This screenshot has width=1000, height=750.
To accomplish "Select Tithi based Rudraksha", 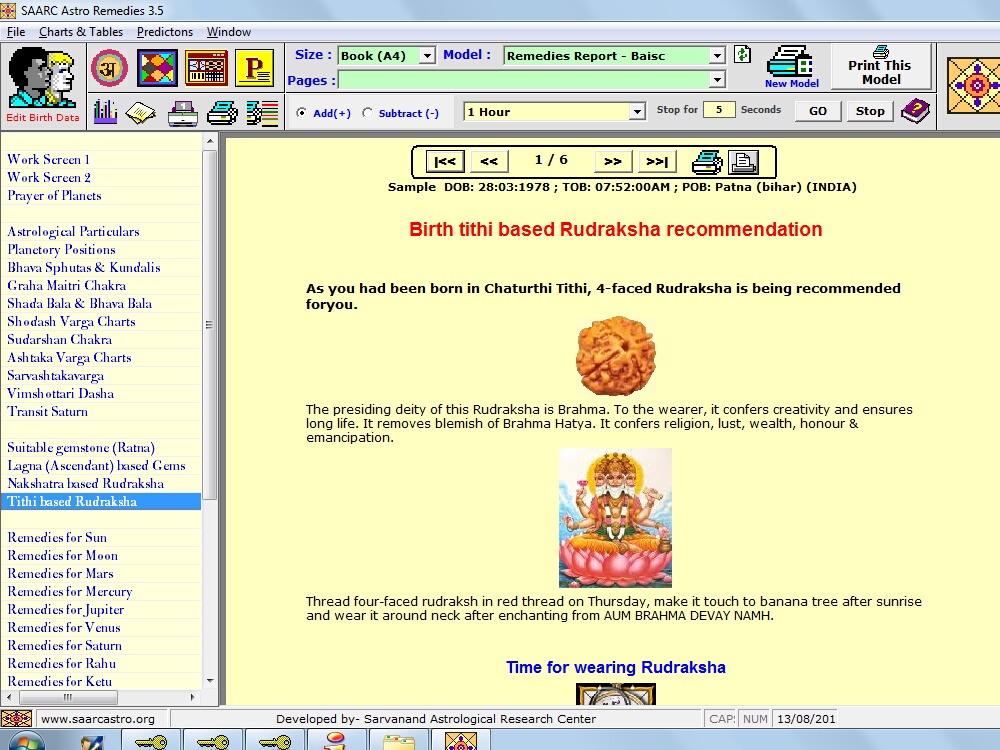I will coord(101,501).
